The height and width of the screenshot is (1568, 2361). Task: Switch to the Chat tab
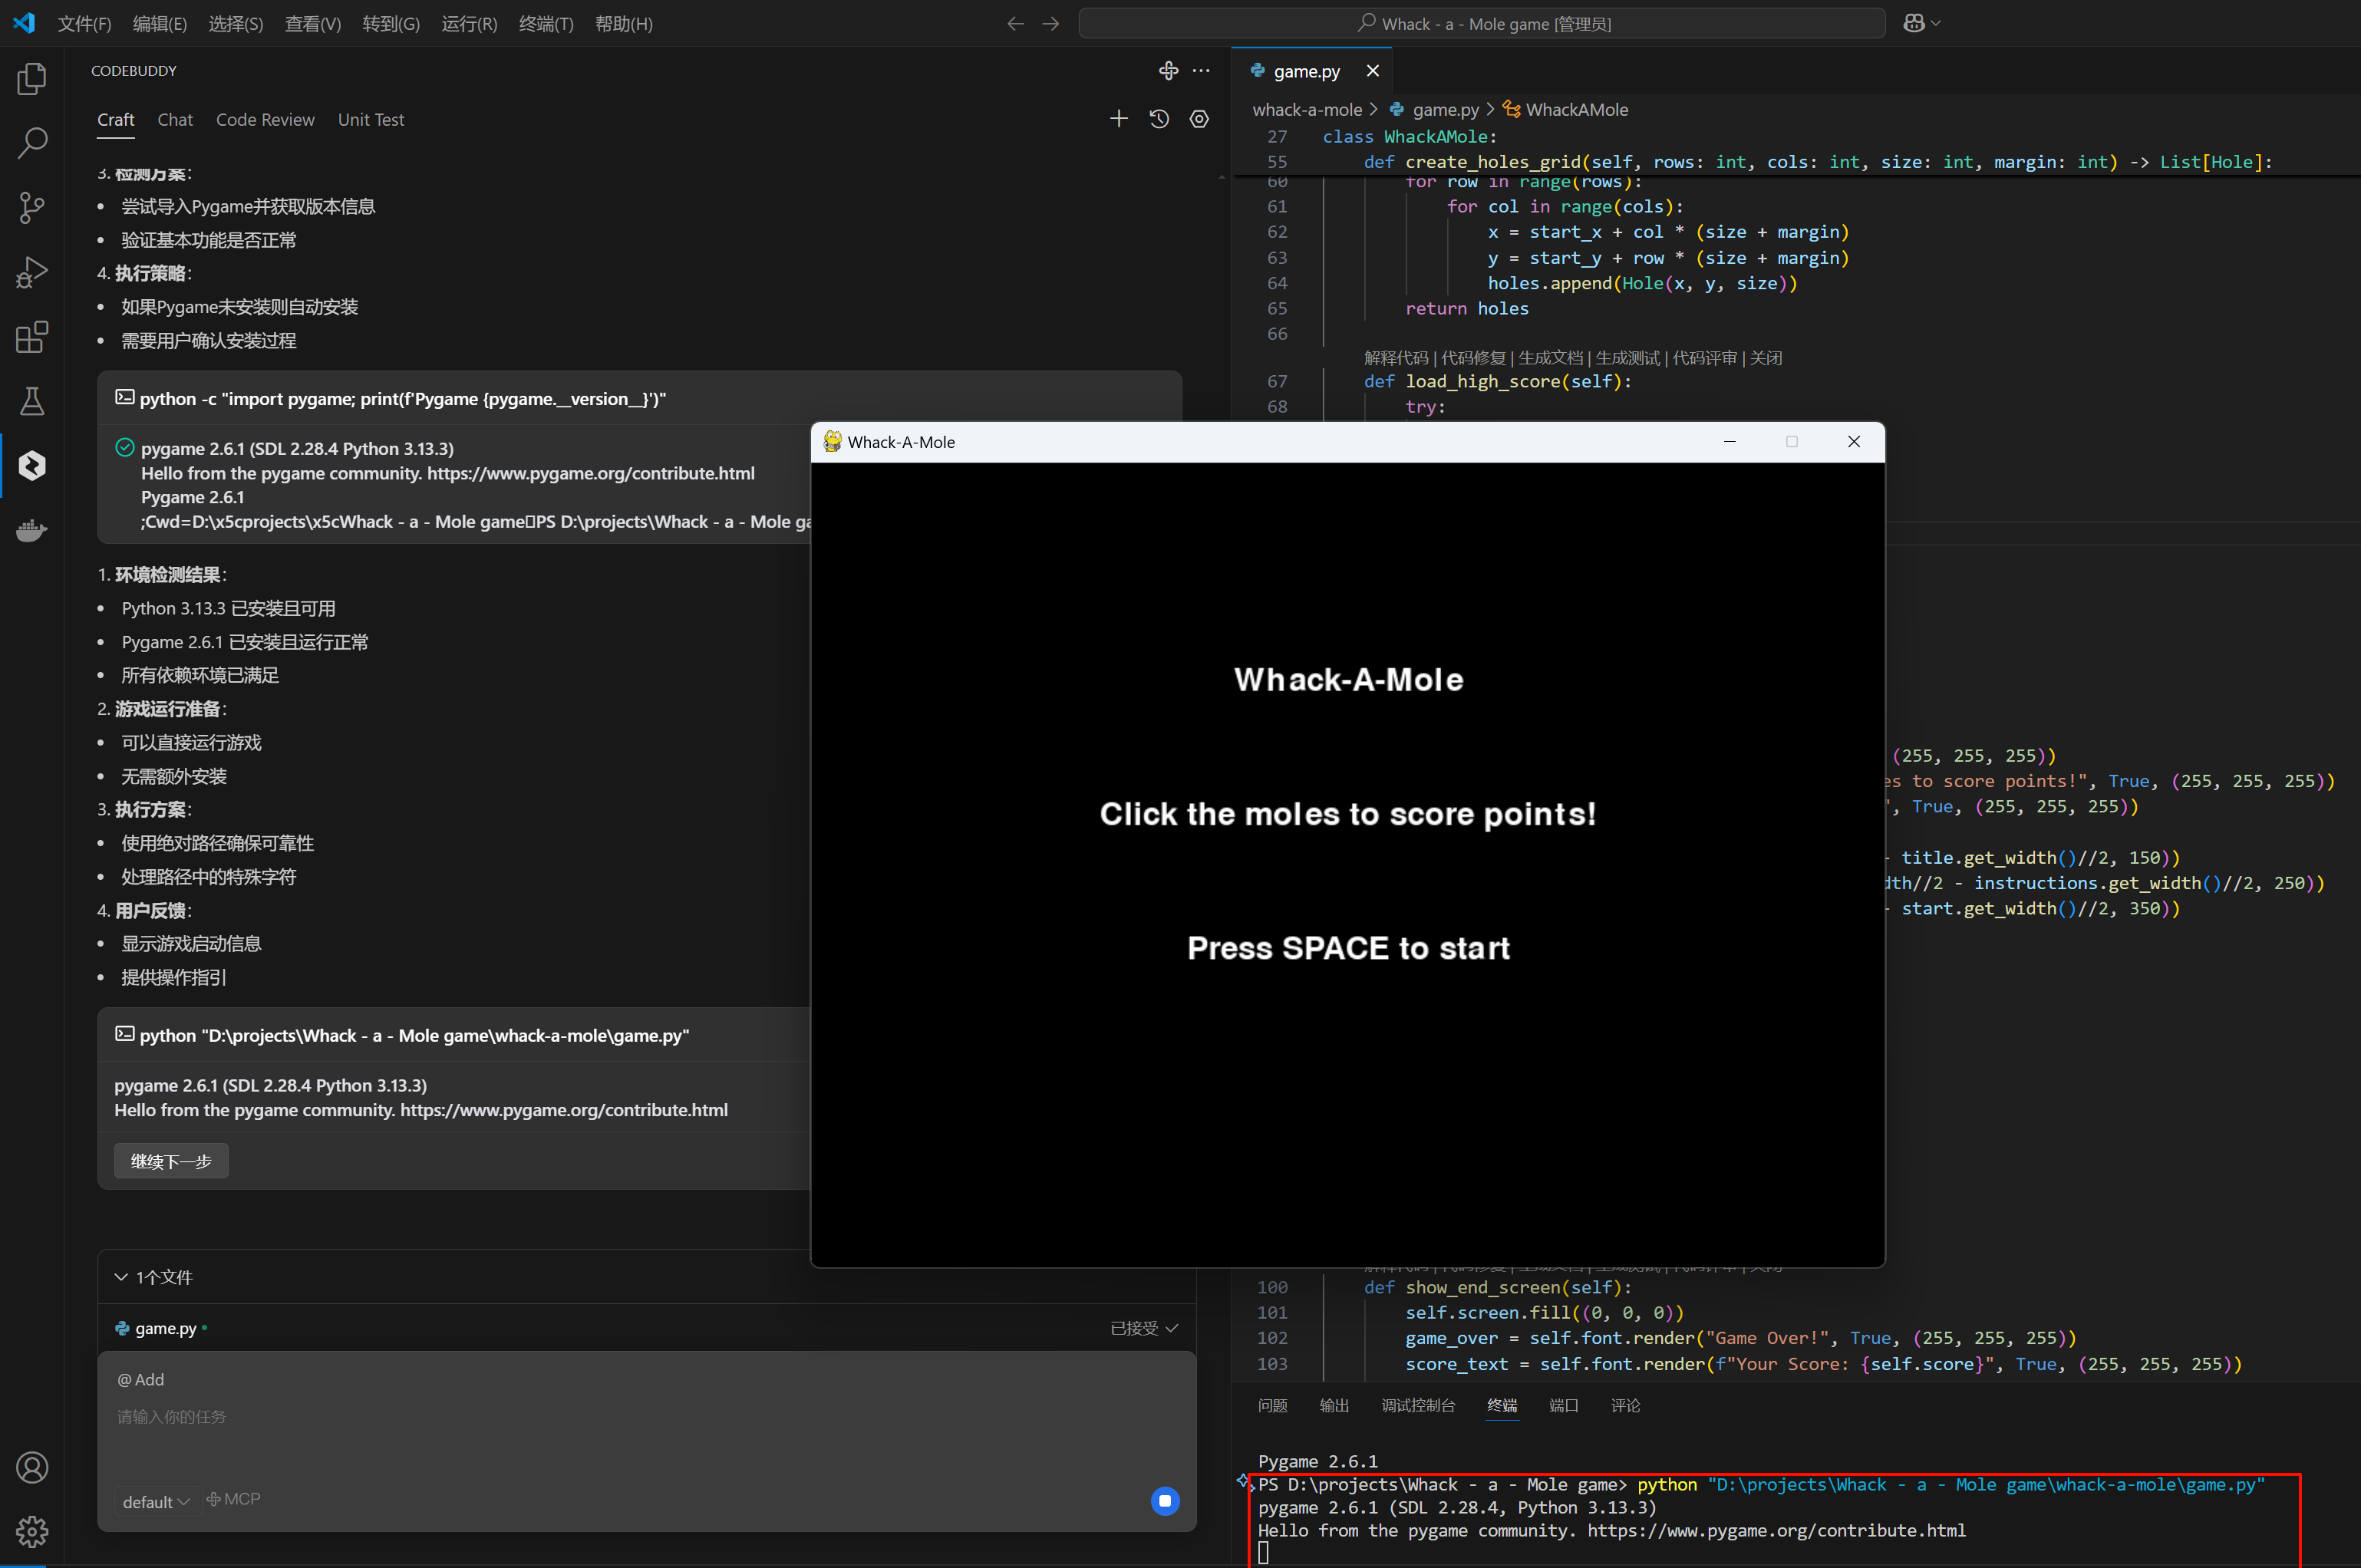[x=175, y=119]
